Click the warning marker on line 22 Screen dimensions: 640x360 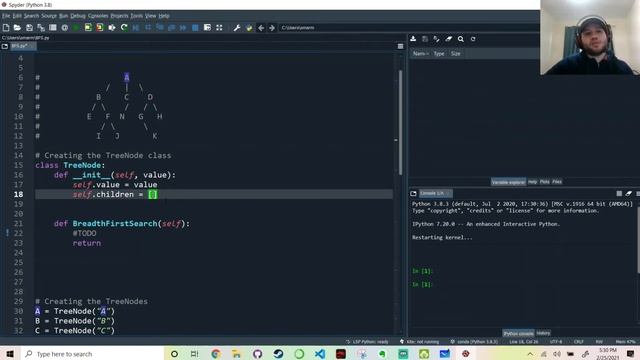tap(7, 233)
